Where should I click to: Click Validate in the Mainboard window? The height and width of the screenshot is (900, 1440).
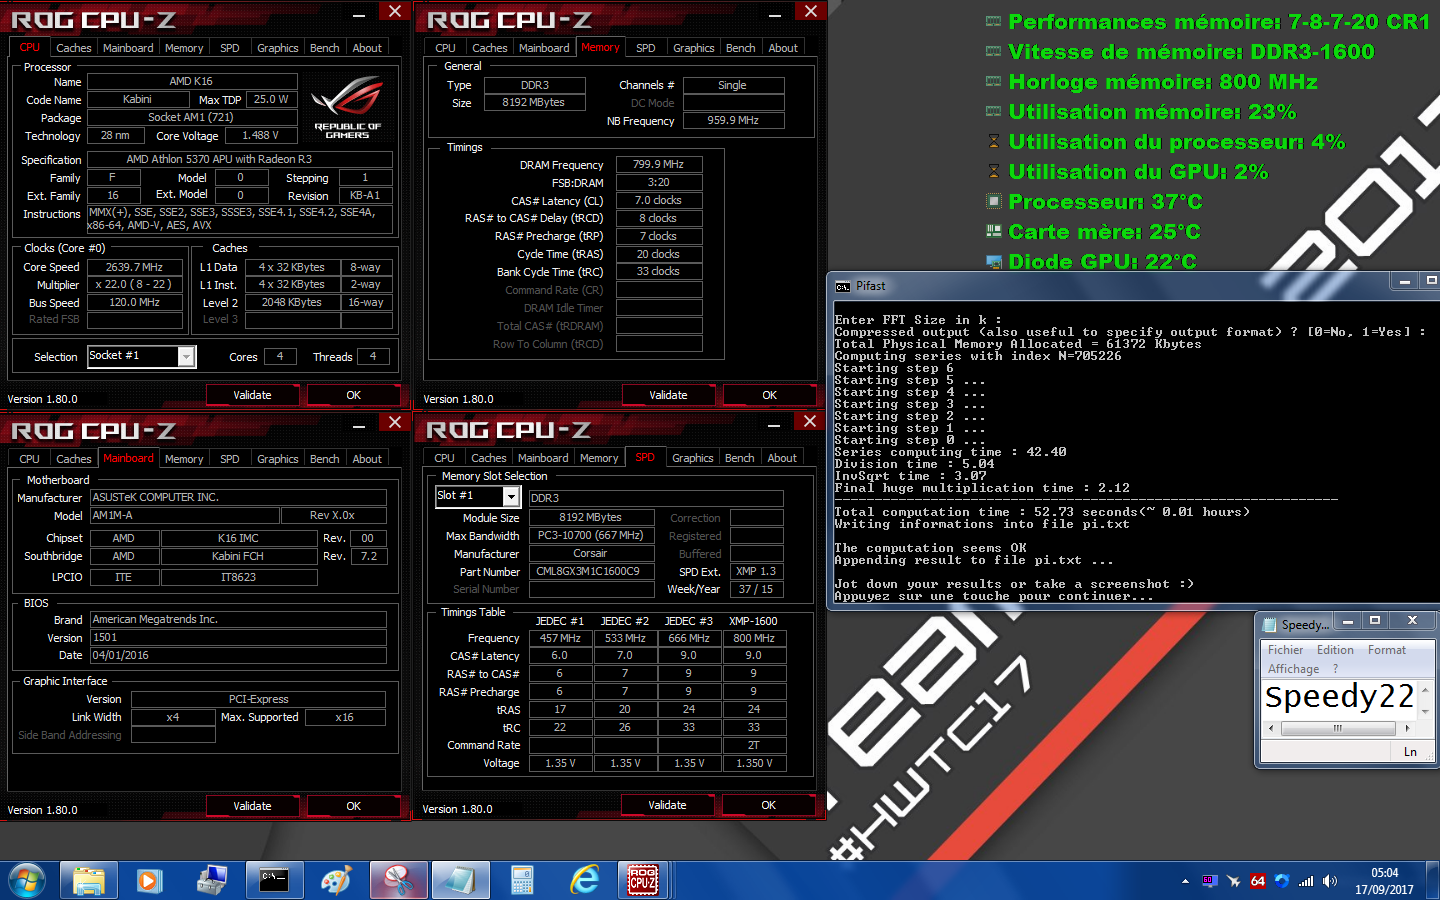point(252,806)
